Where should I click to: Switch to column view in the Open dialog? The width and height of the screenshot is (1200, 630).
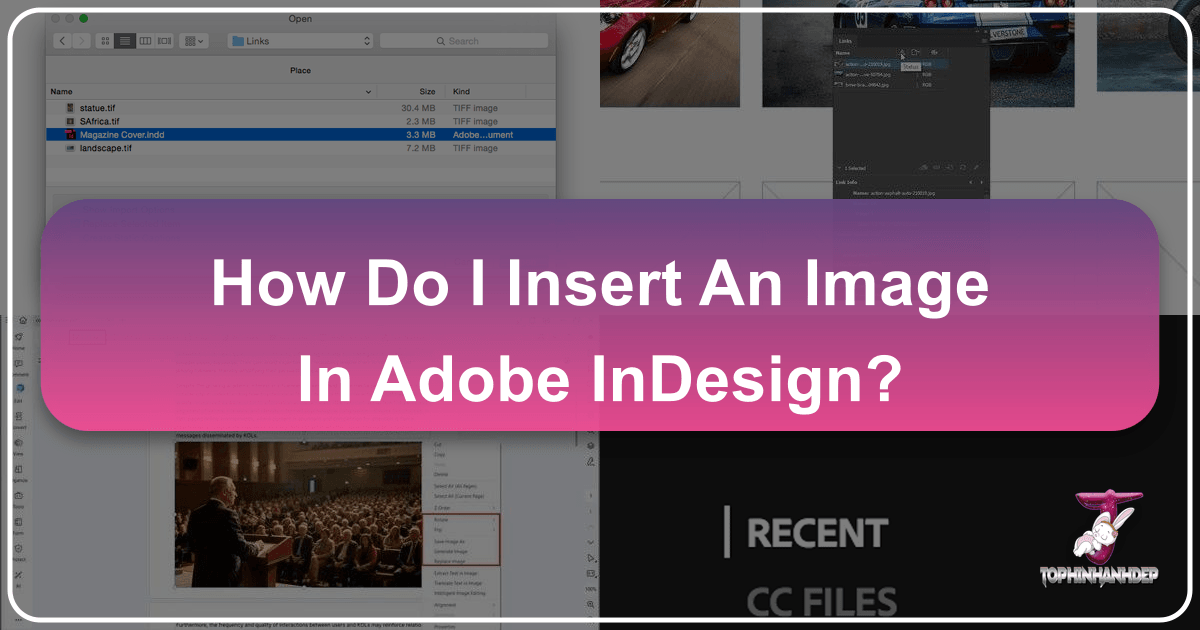click(145, 40)
